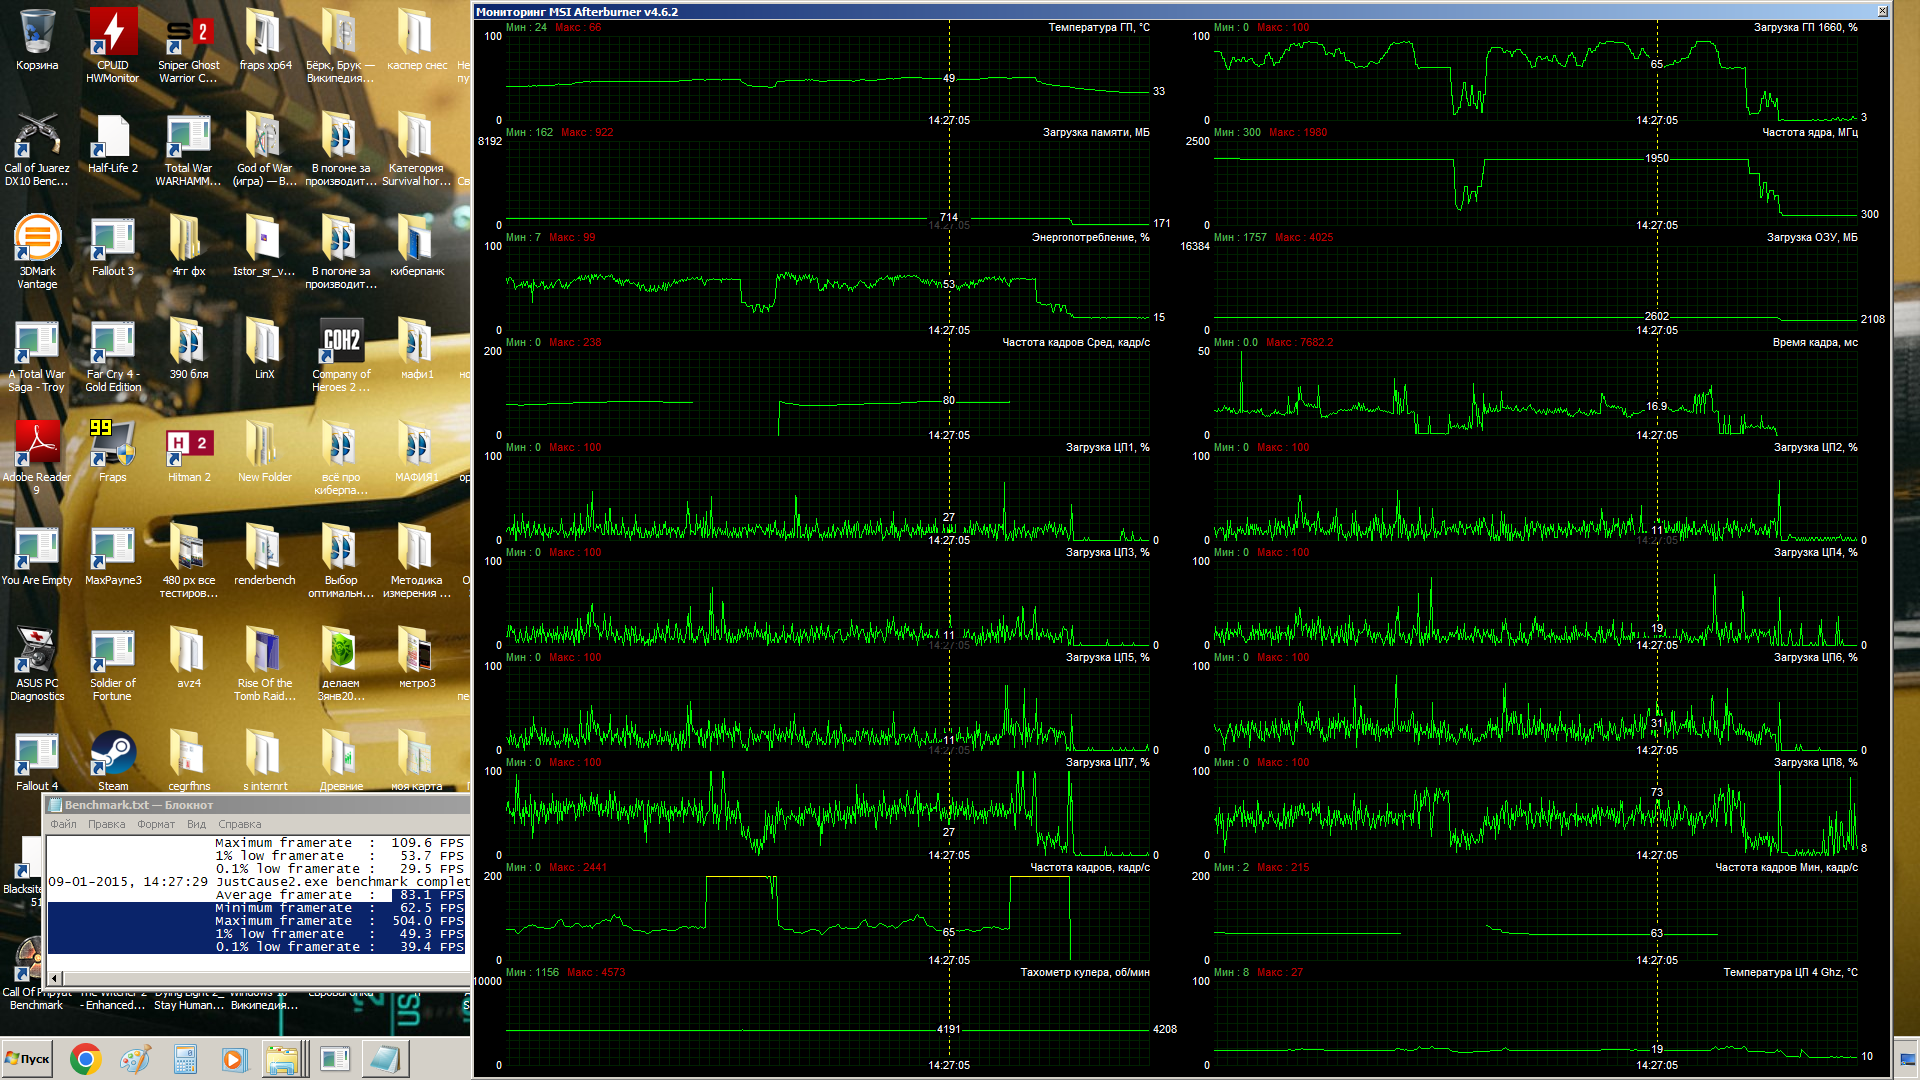Viewport: 1920px width, 1080px height.
Task: Open the Формат menu in Notepad
Action: (x=155, y=824)
